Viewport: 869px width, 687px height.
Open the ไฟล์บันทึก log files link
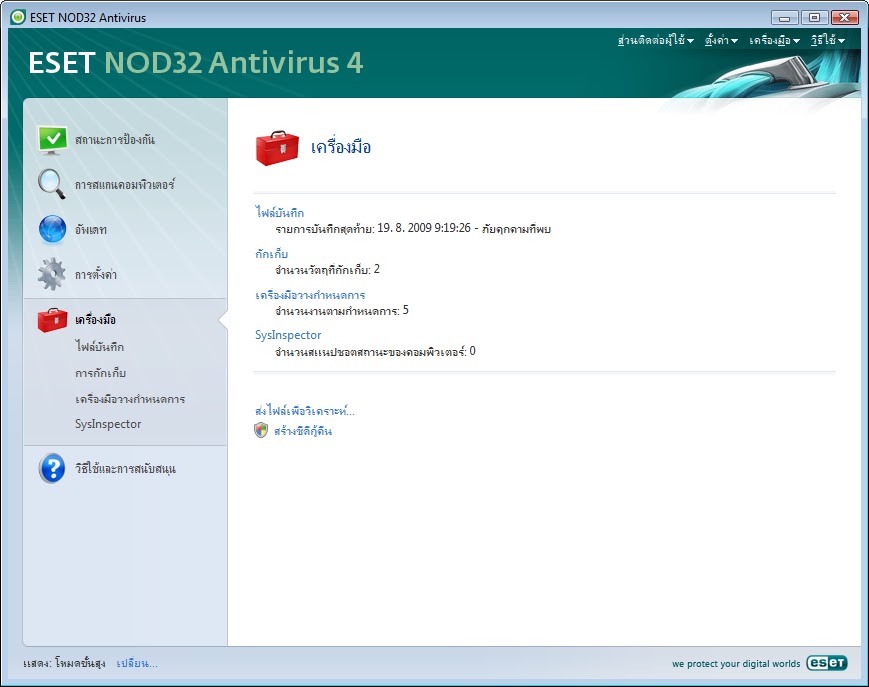coord(277,212)
